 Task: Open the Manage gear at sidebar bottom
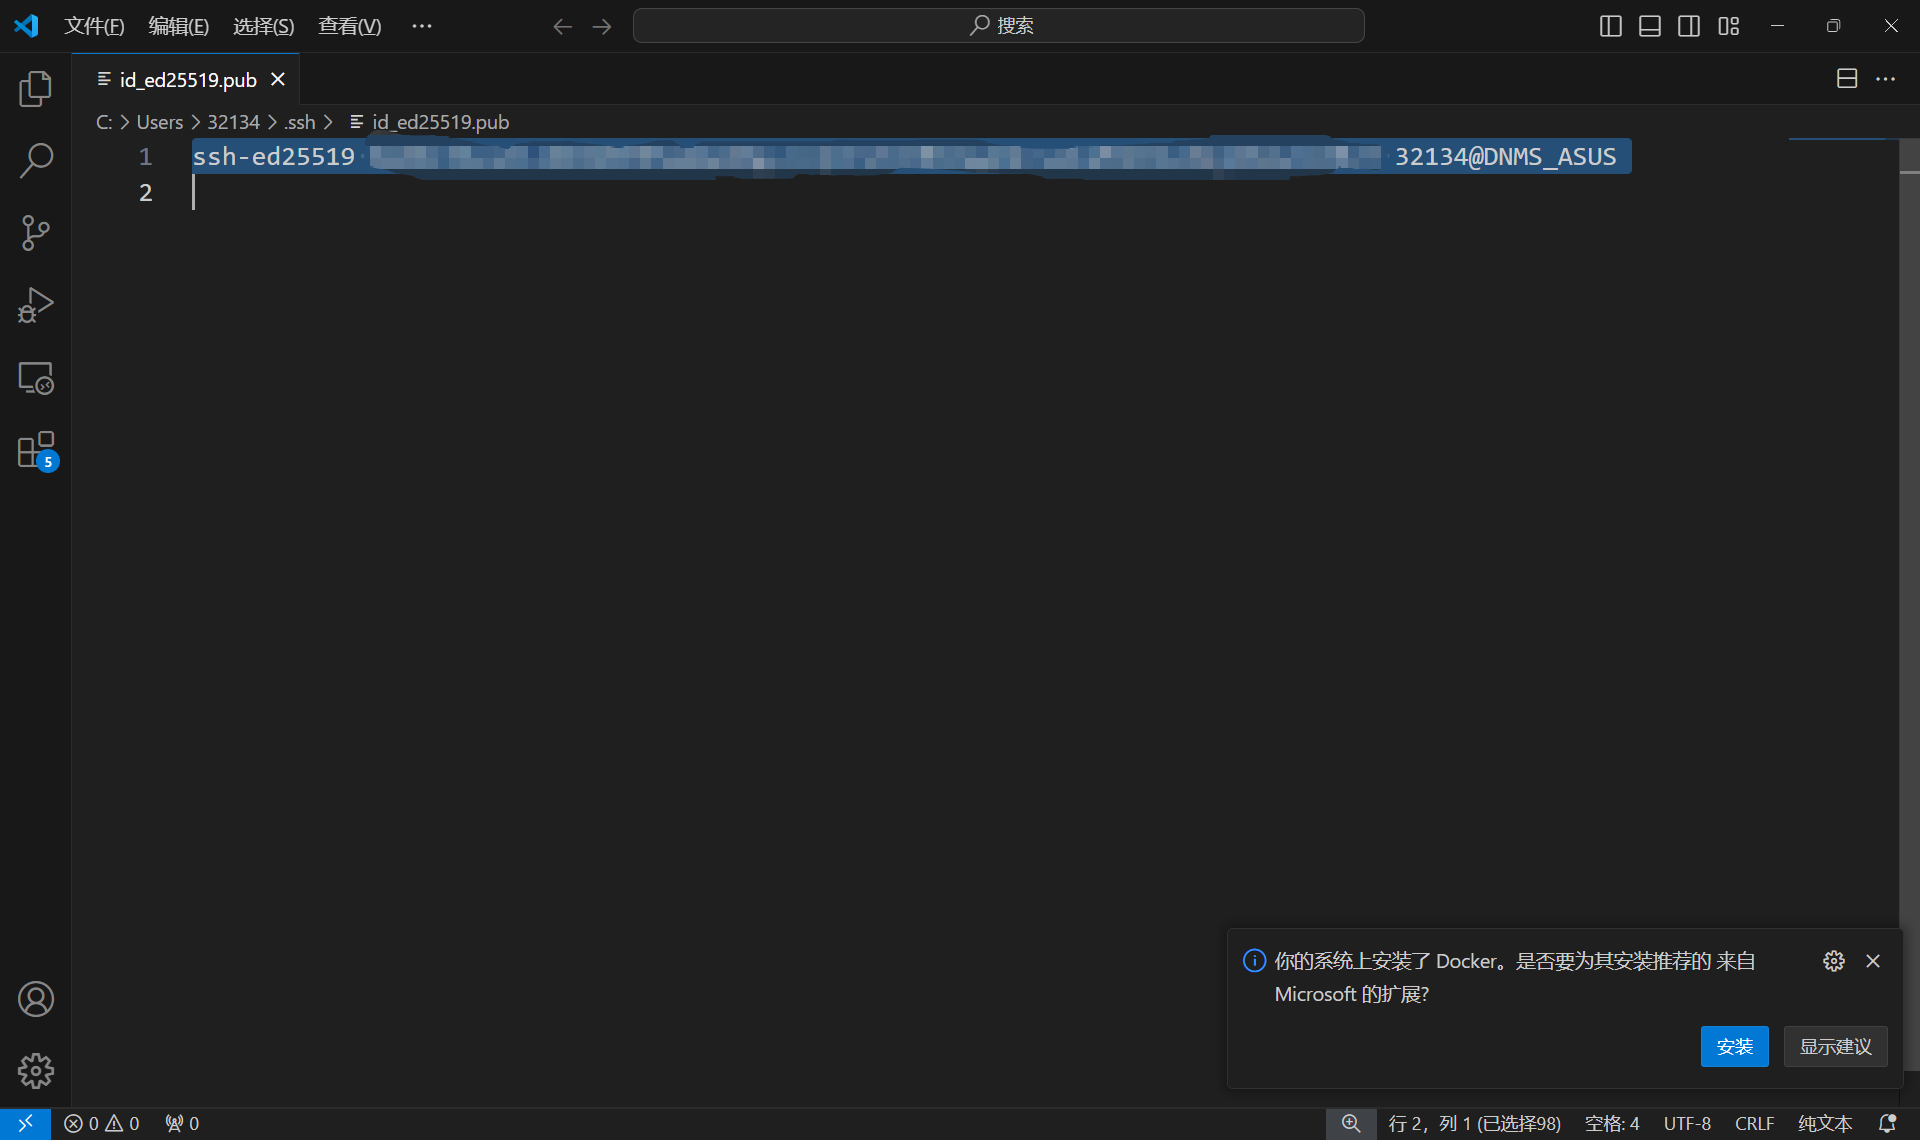(x=35, y=1070)
